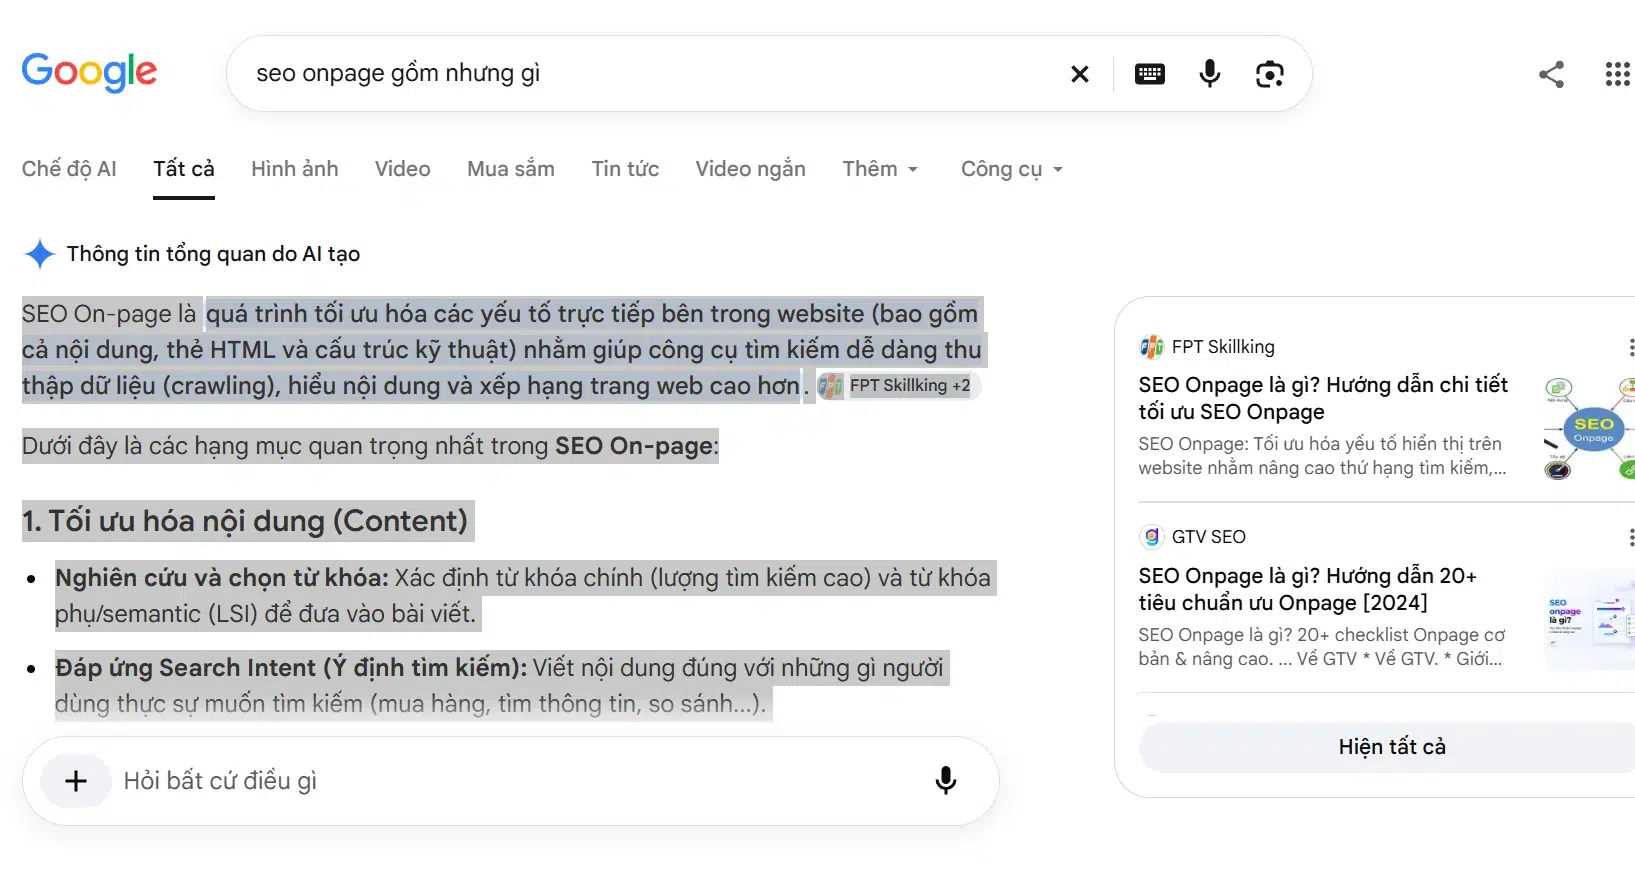Open the Video tab
This screenshot has width=1635, height=872.
point(403,169)
